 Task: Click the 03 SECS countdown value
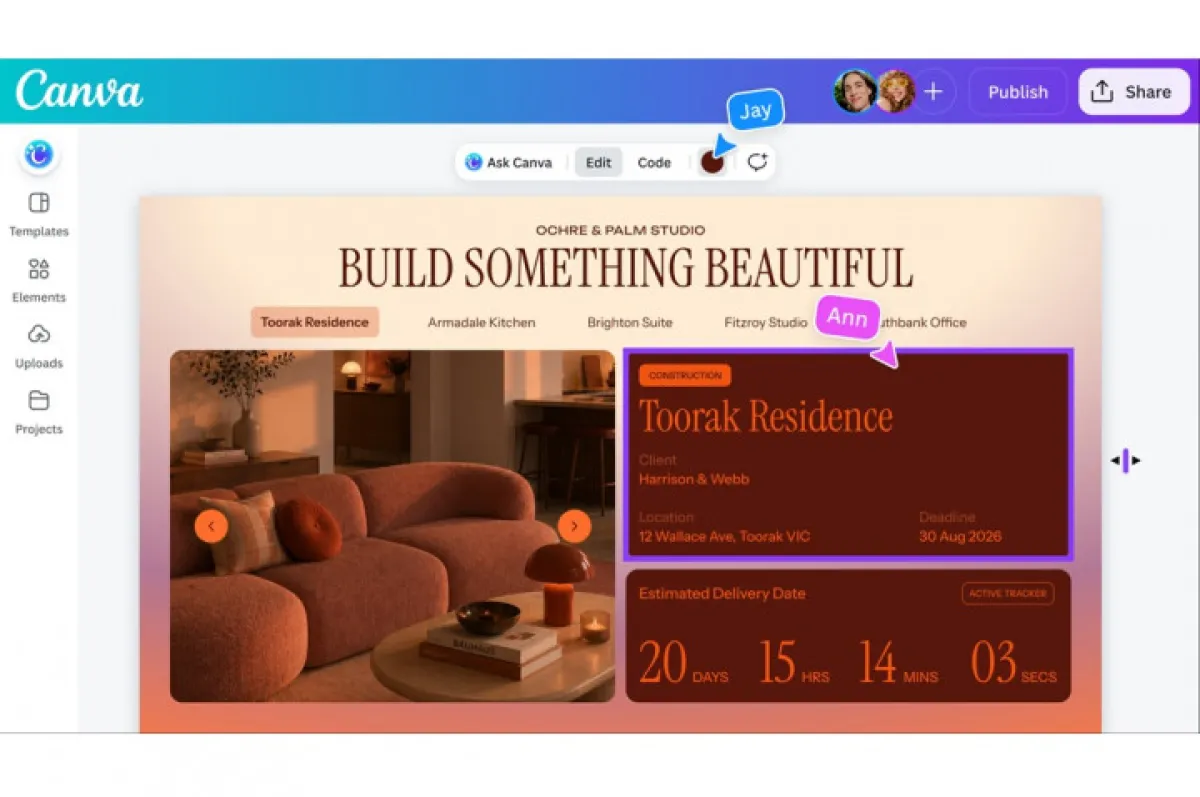pyautogui.click(x=1013, y=662)
